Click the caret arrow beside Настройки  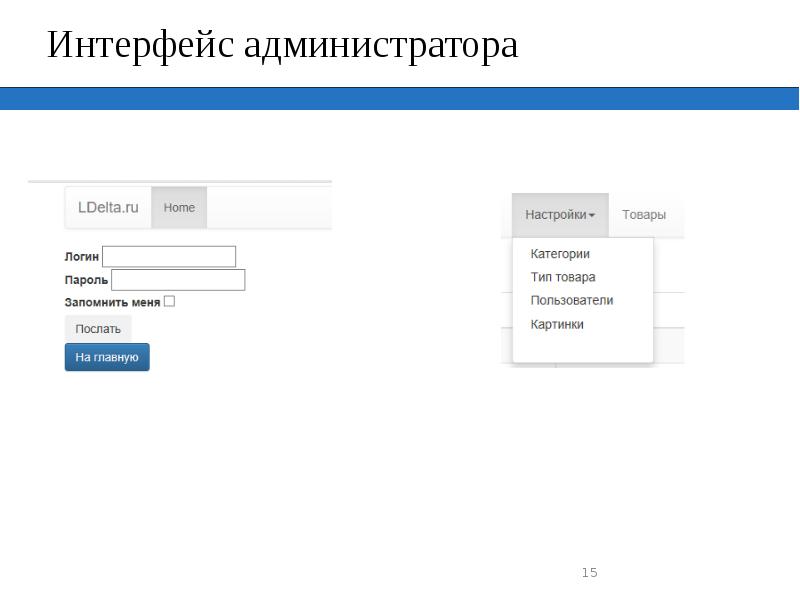coord(592,215)
